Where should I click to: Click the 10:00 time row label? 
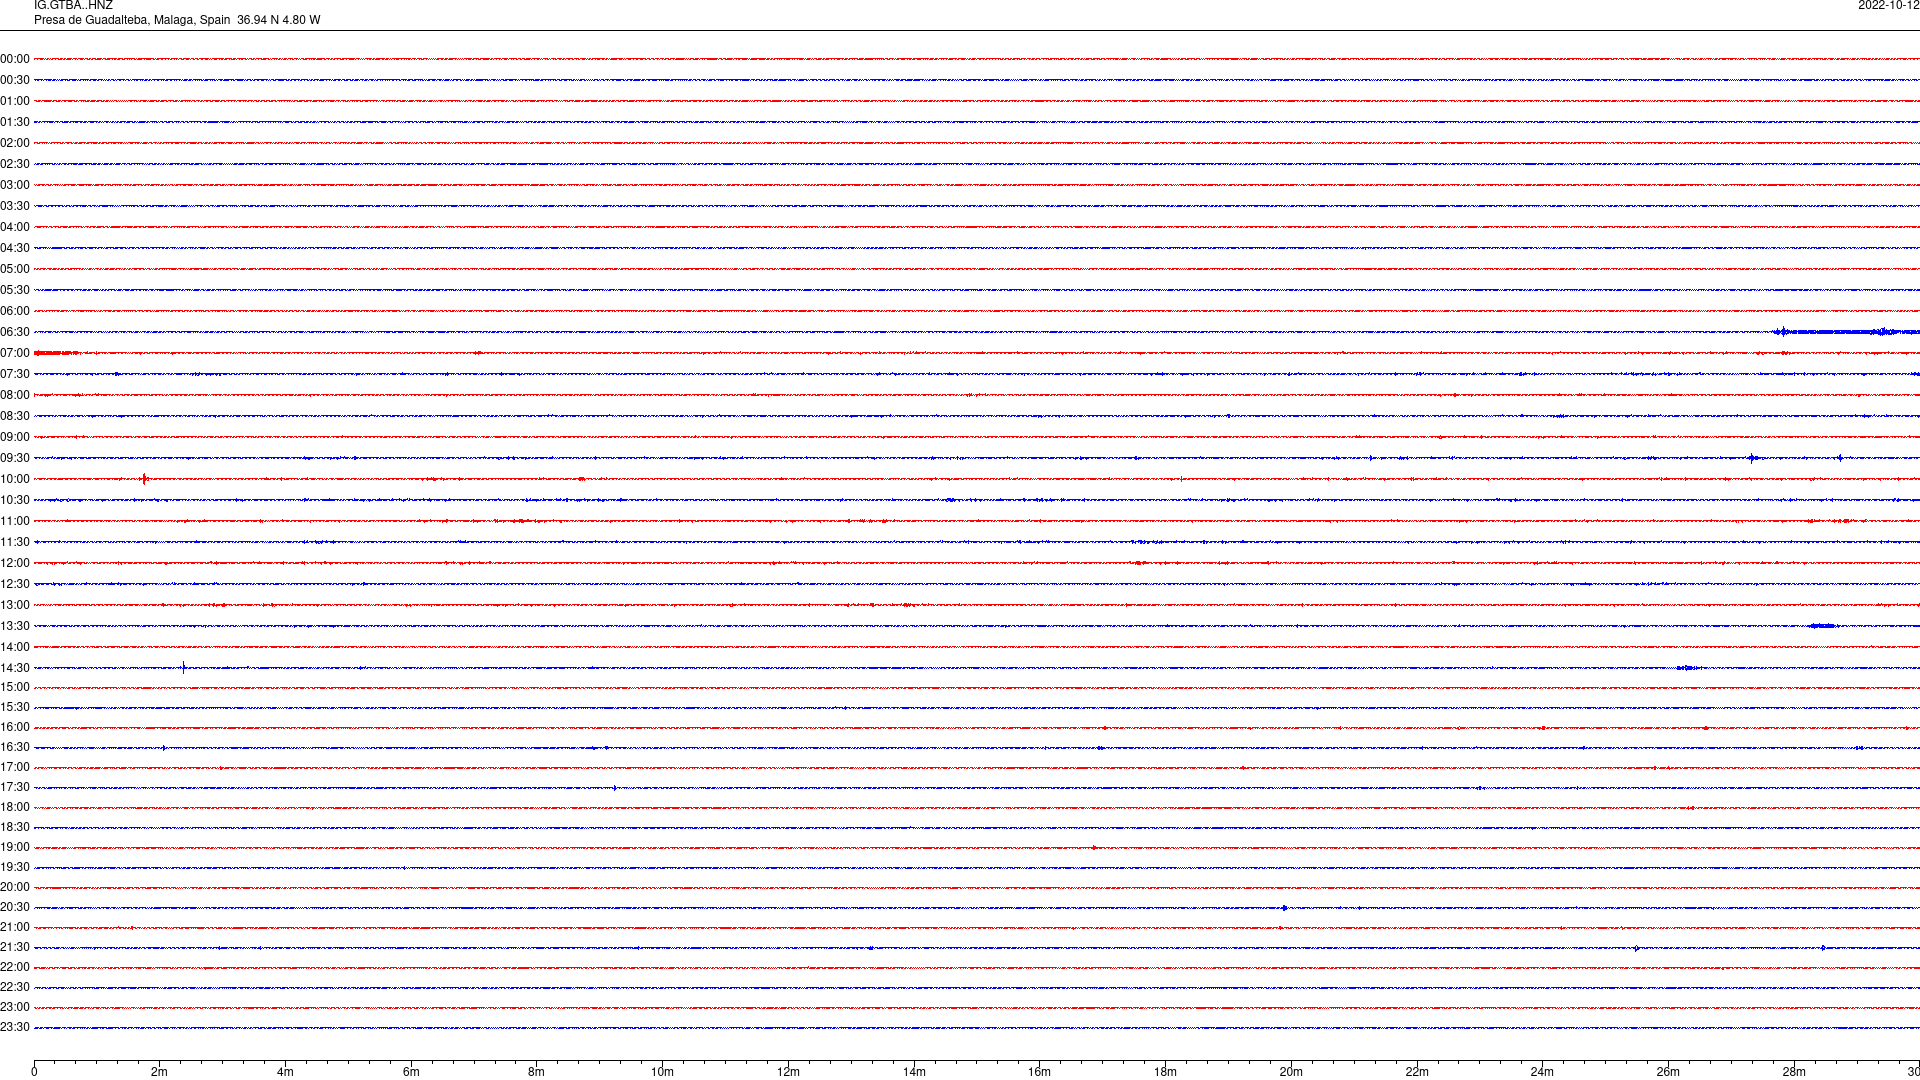click(15, 479)
